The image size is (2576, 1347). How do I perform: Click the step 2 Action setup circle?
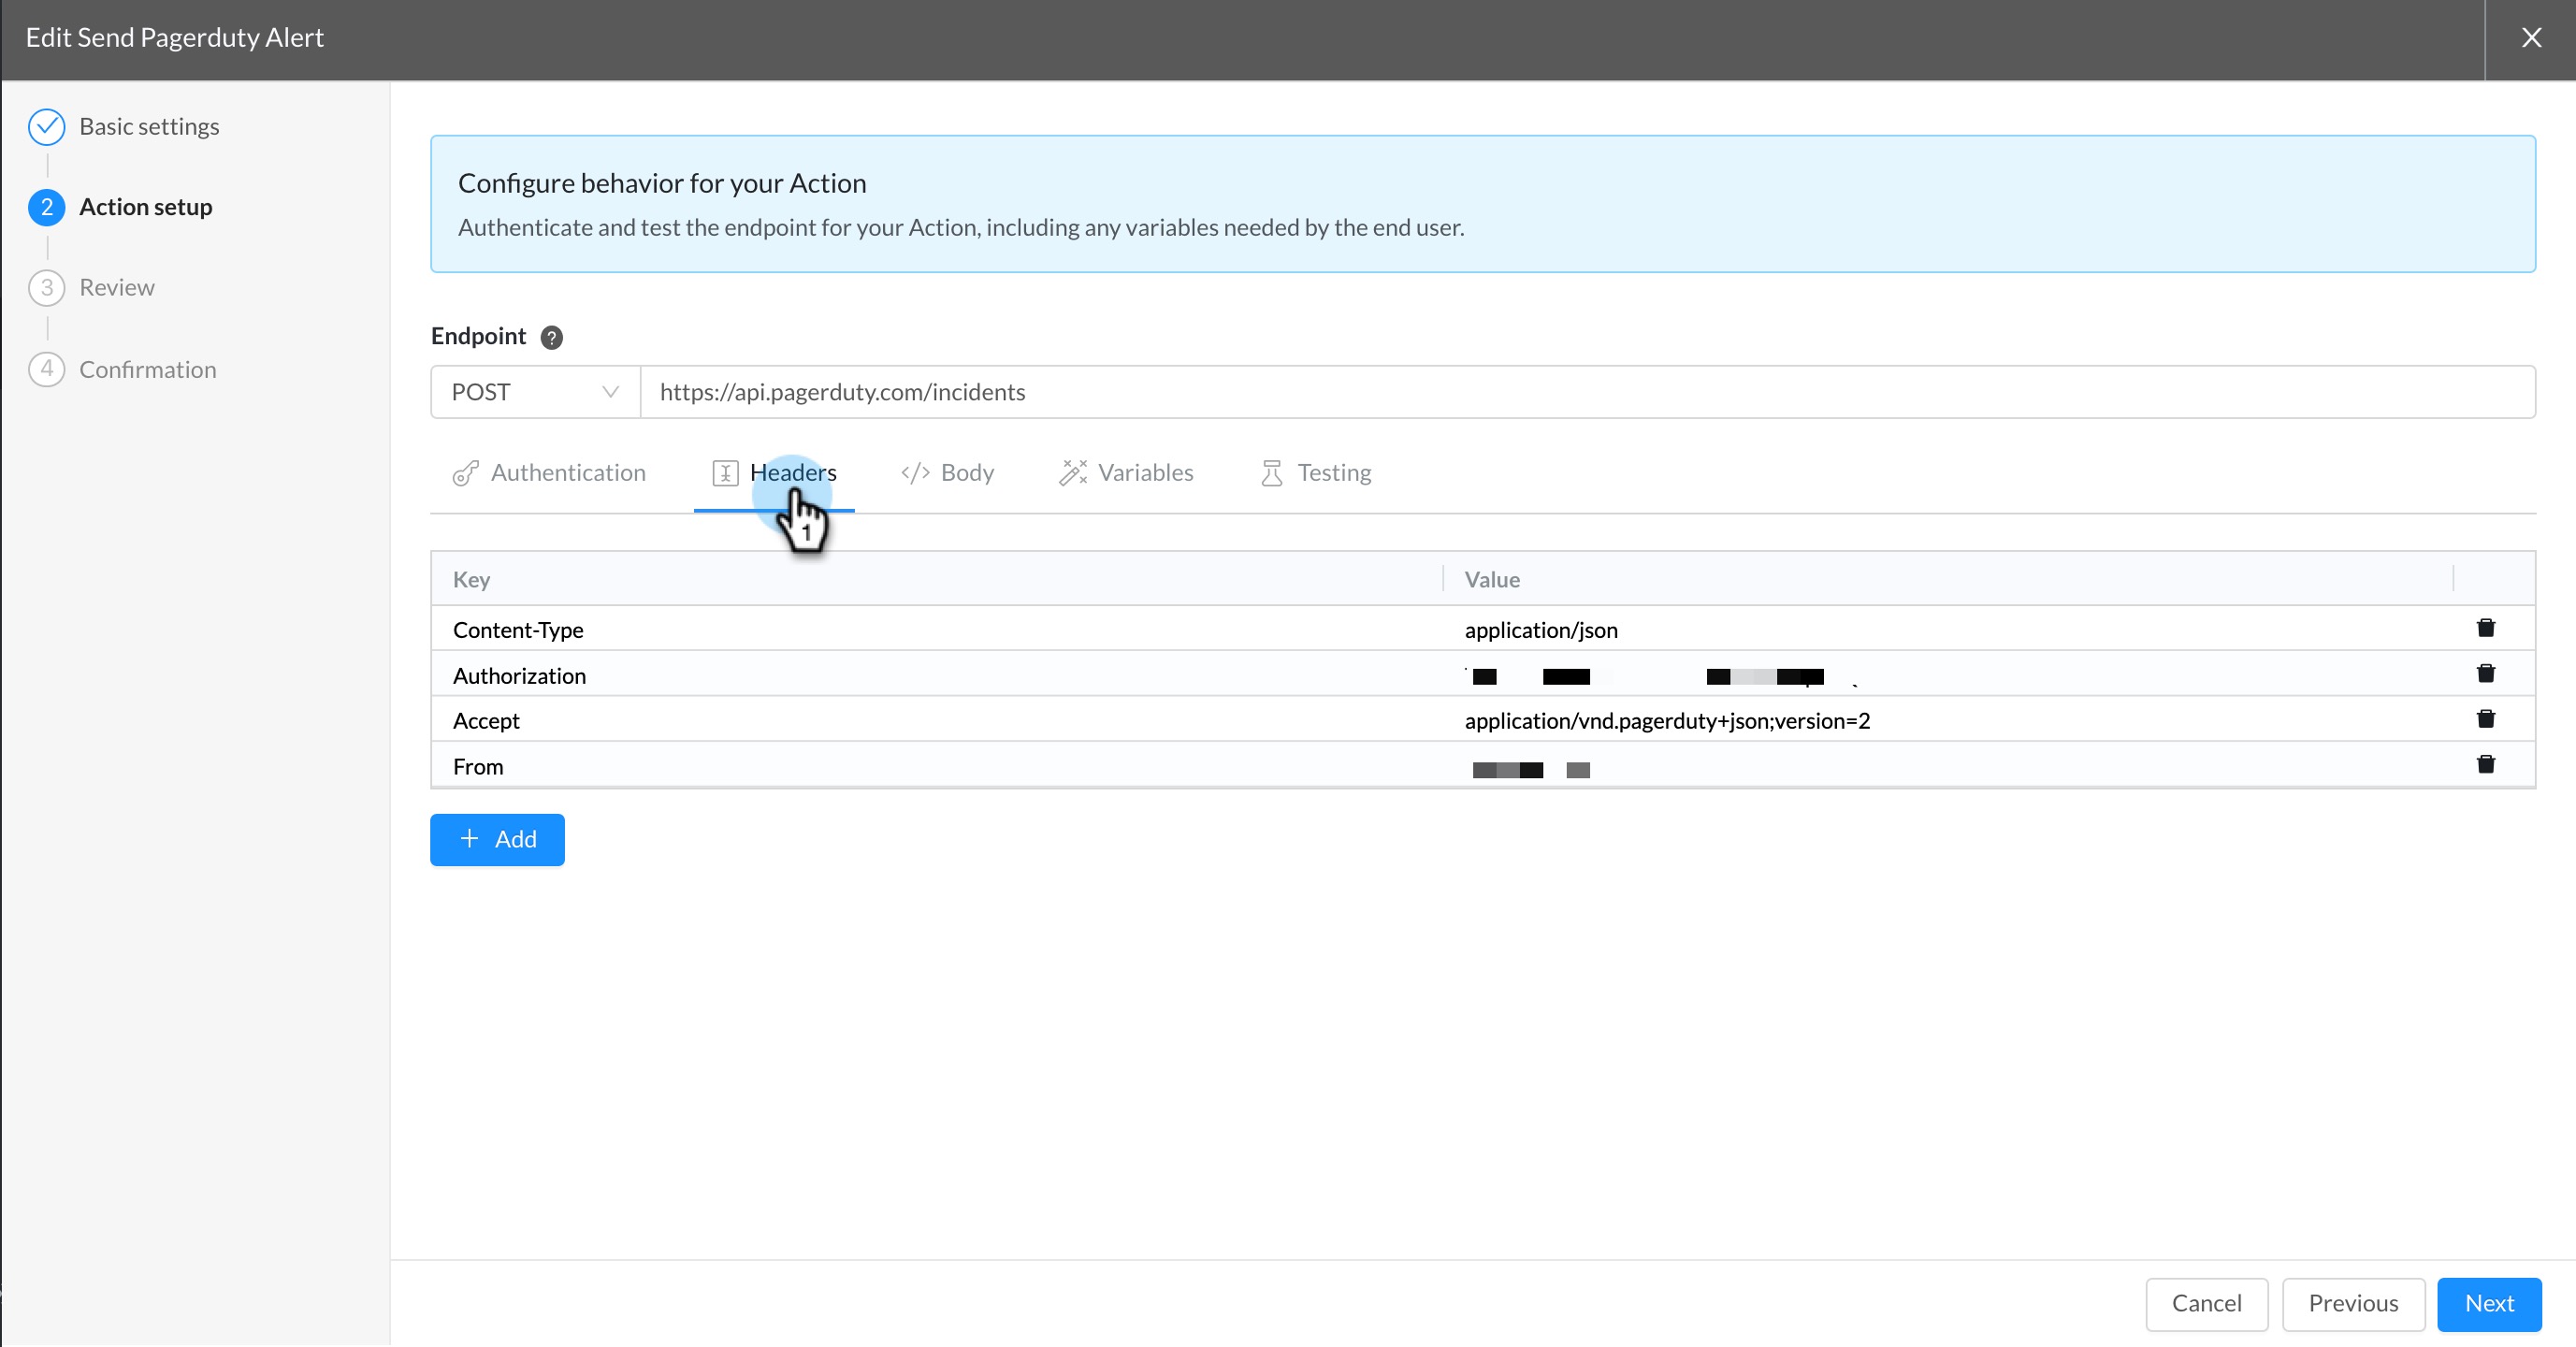[47, 207]
